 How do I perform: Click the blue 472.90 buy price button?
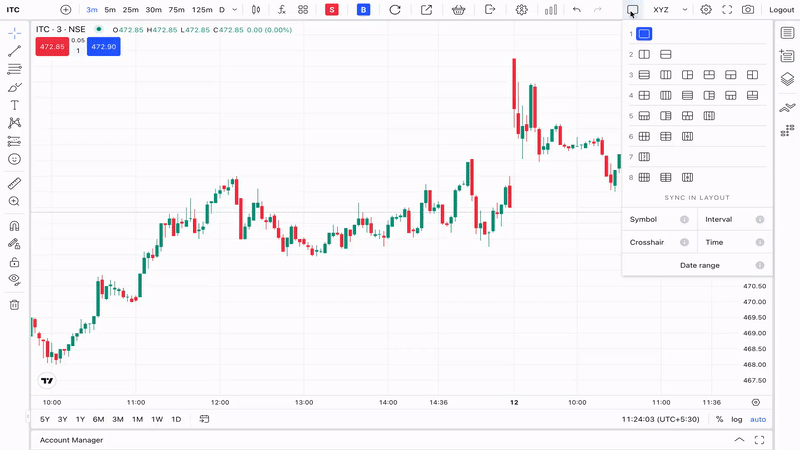(x=103, y=47)
